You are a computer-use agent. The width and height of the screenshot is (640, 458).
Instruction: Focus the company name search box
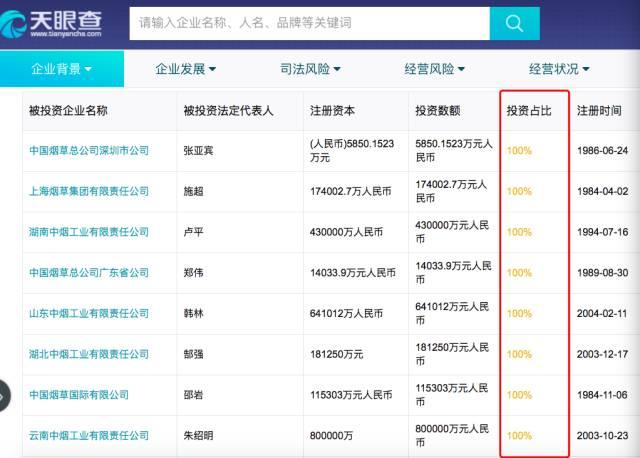click(x=310, y=22)
